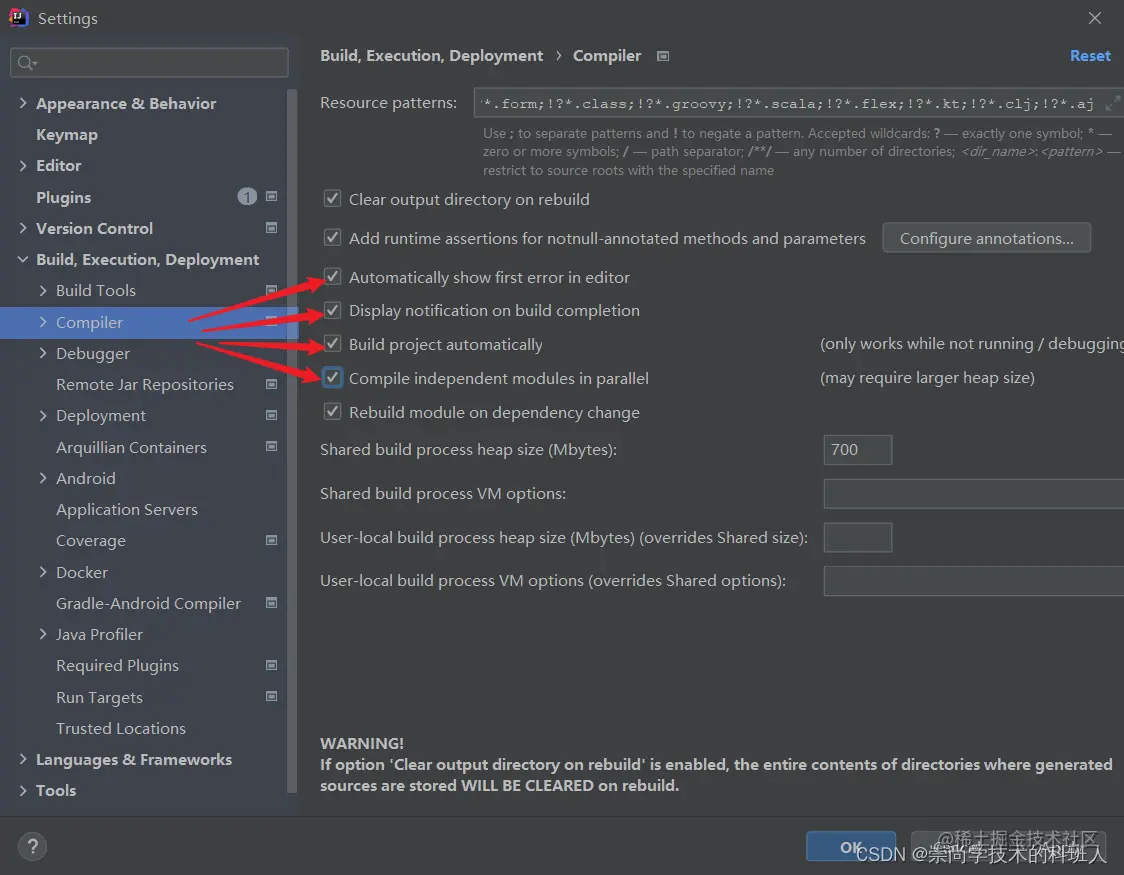
Task: Click project-level icon in Compiler breadcrumb header
Action: (x=663, y=56)
